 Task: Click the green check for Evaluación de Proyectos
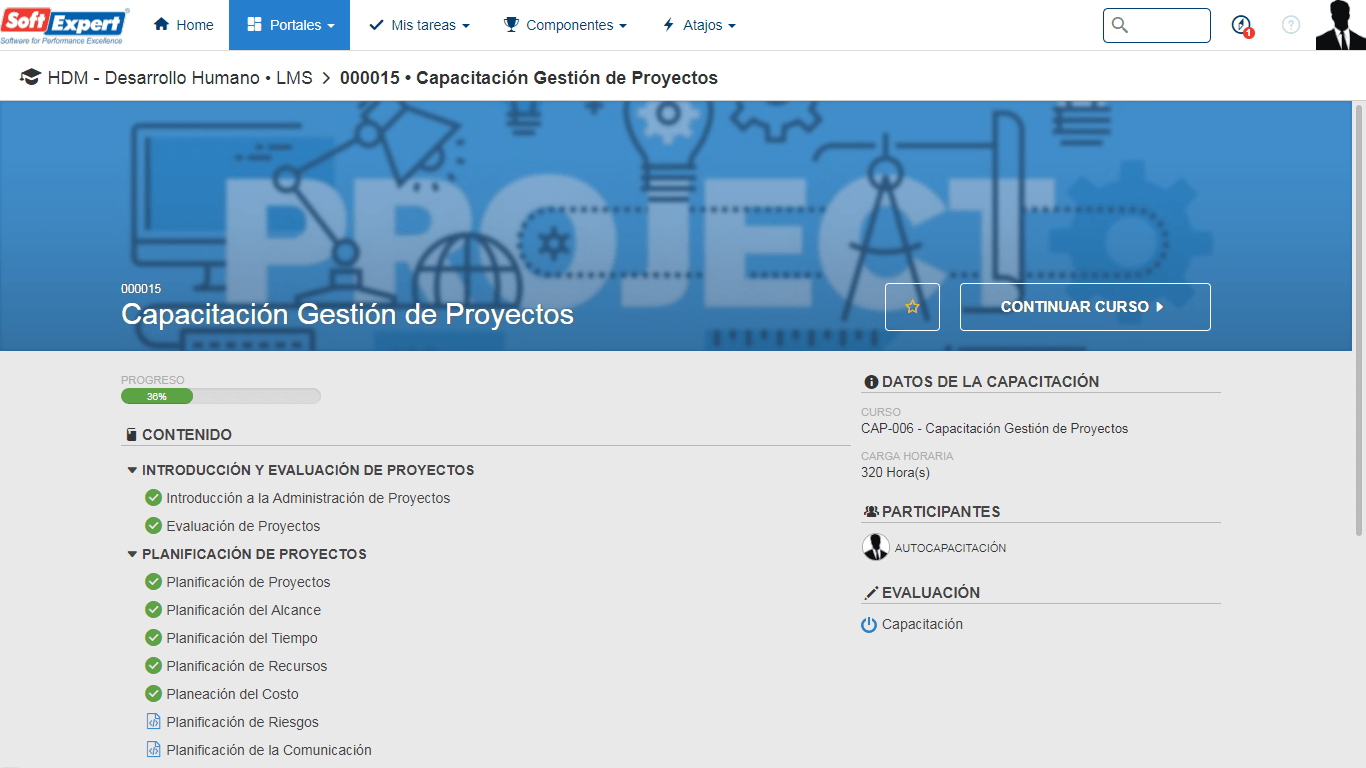[153, 526]
